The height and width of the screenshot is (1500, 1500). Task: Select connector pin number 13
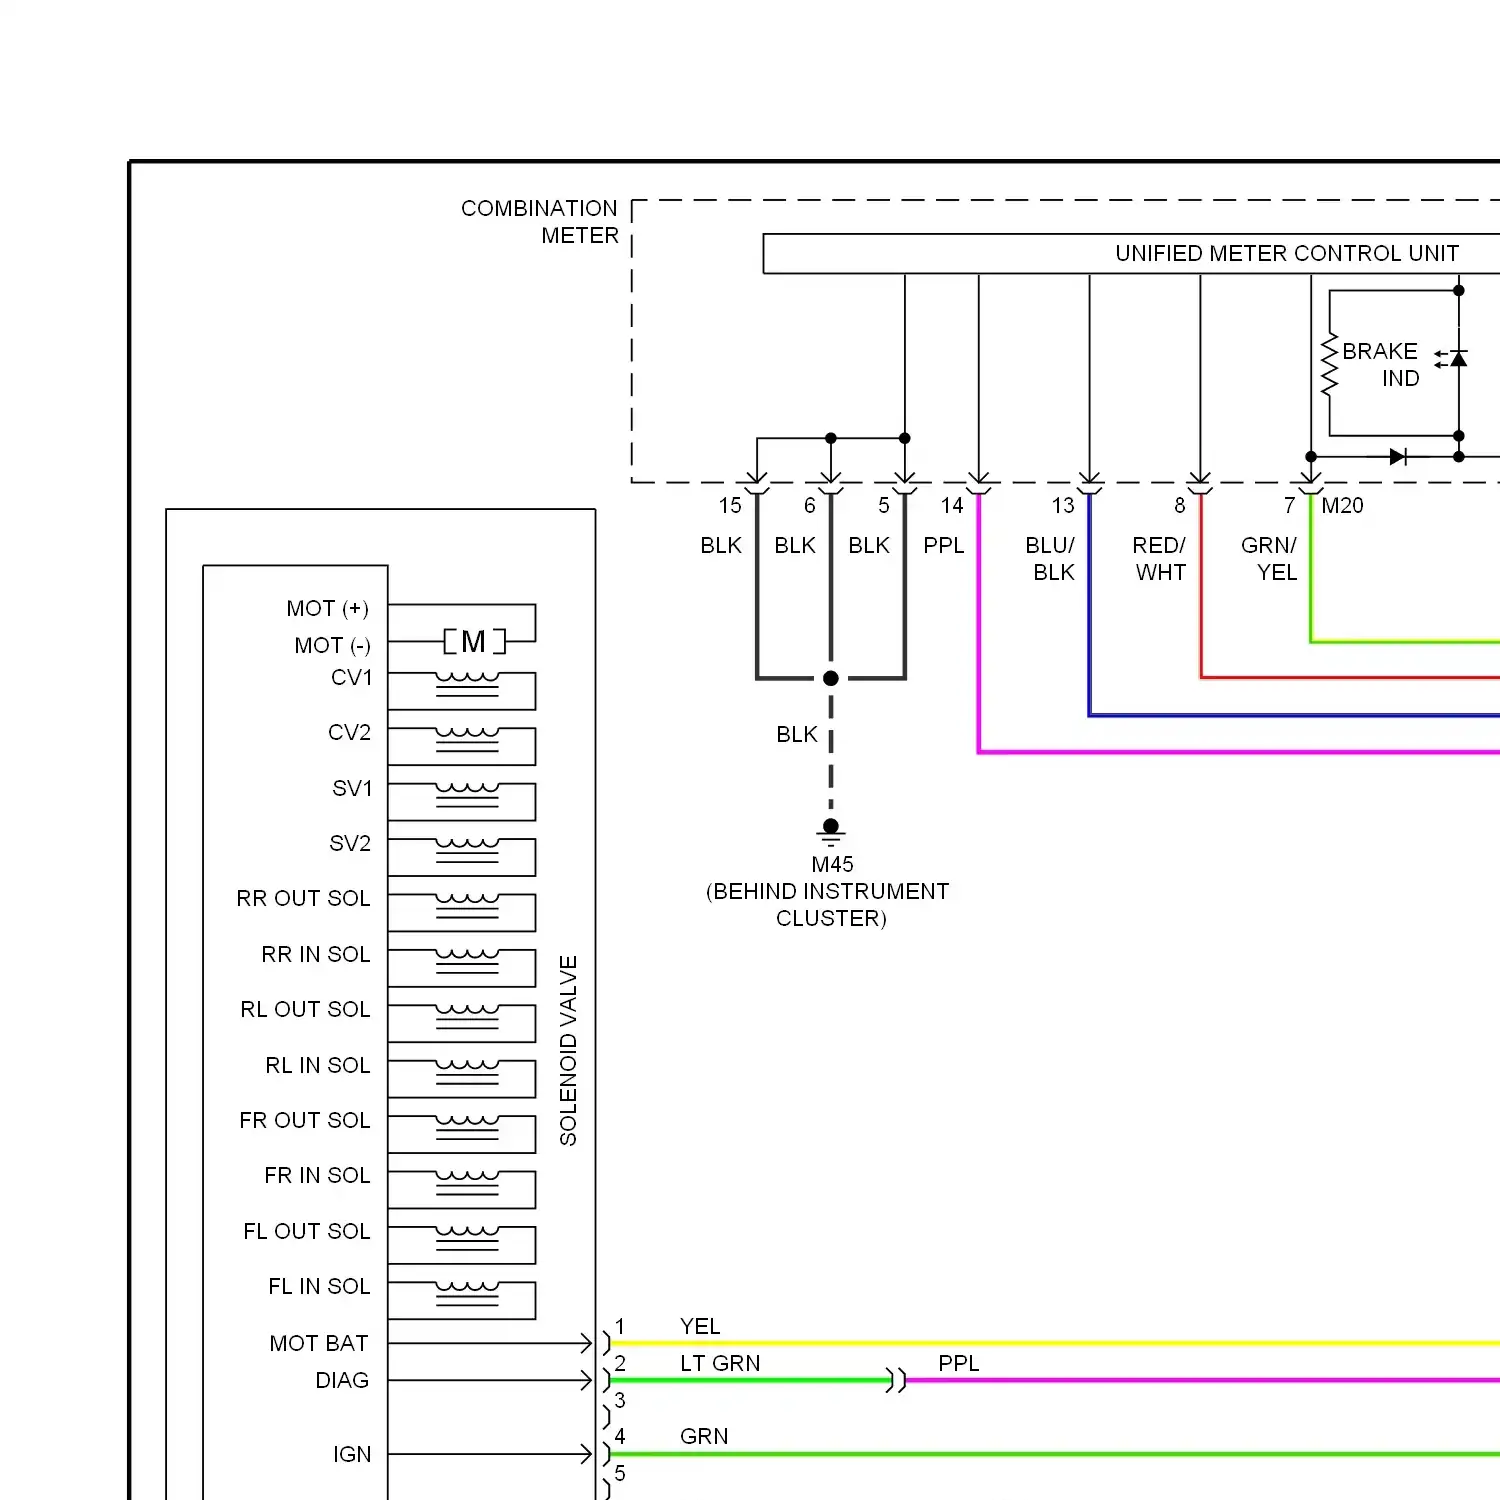tap(1063, 505)
